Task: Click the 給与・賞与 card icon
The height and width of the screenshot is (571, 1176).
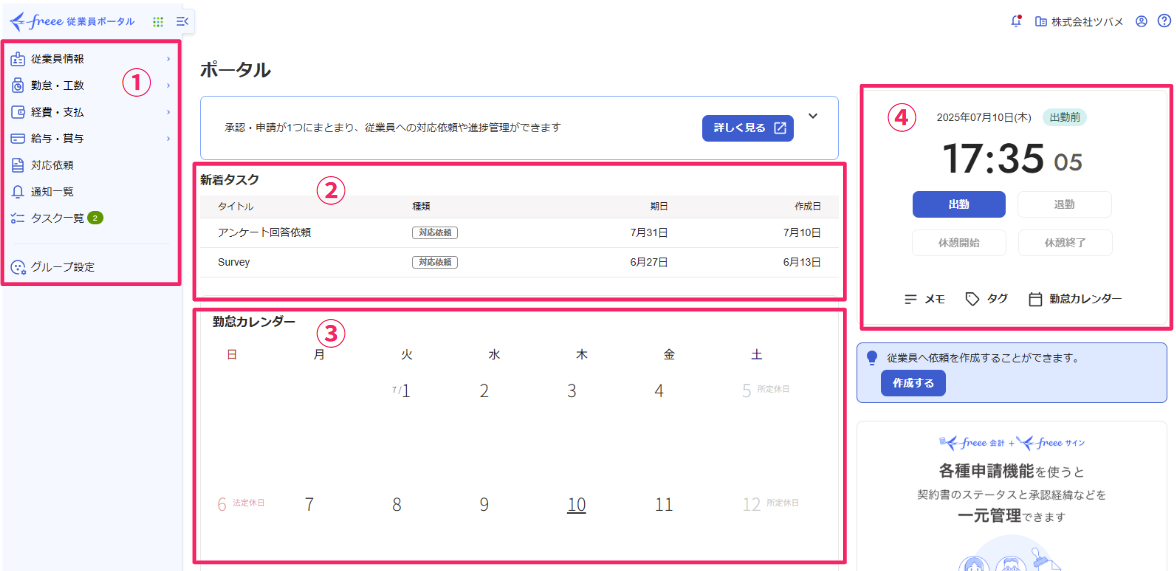Action: point(19,139)
